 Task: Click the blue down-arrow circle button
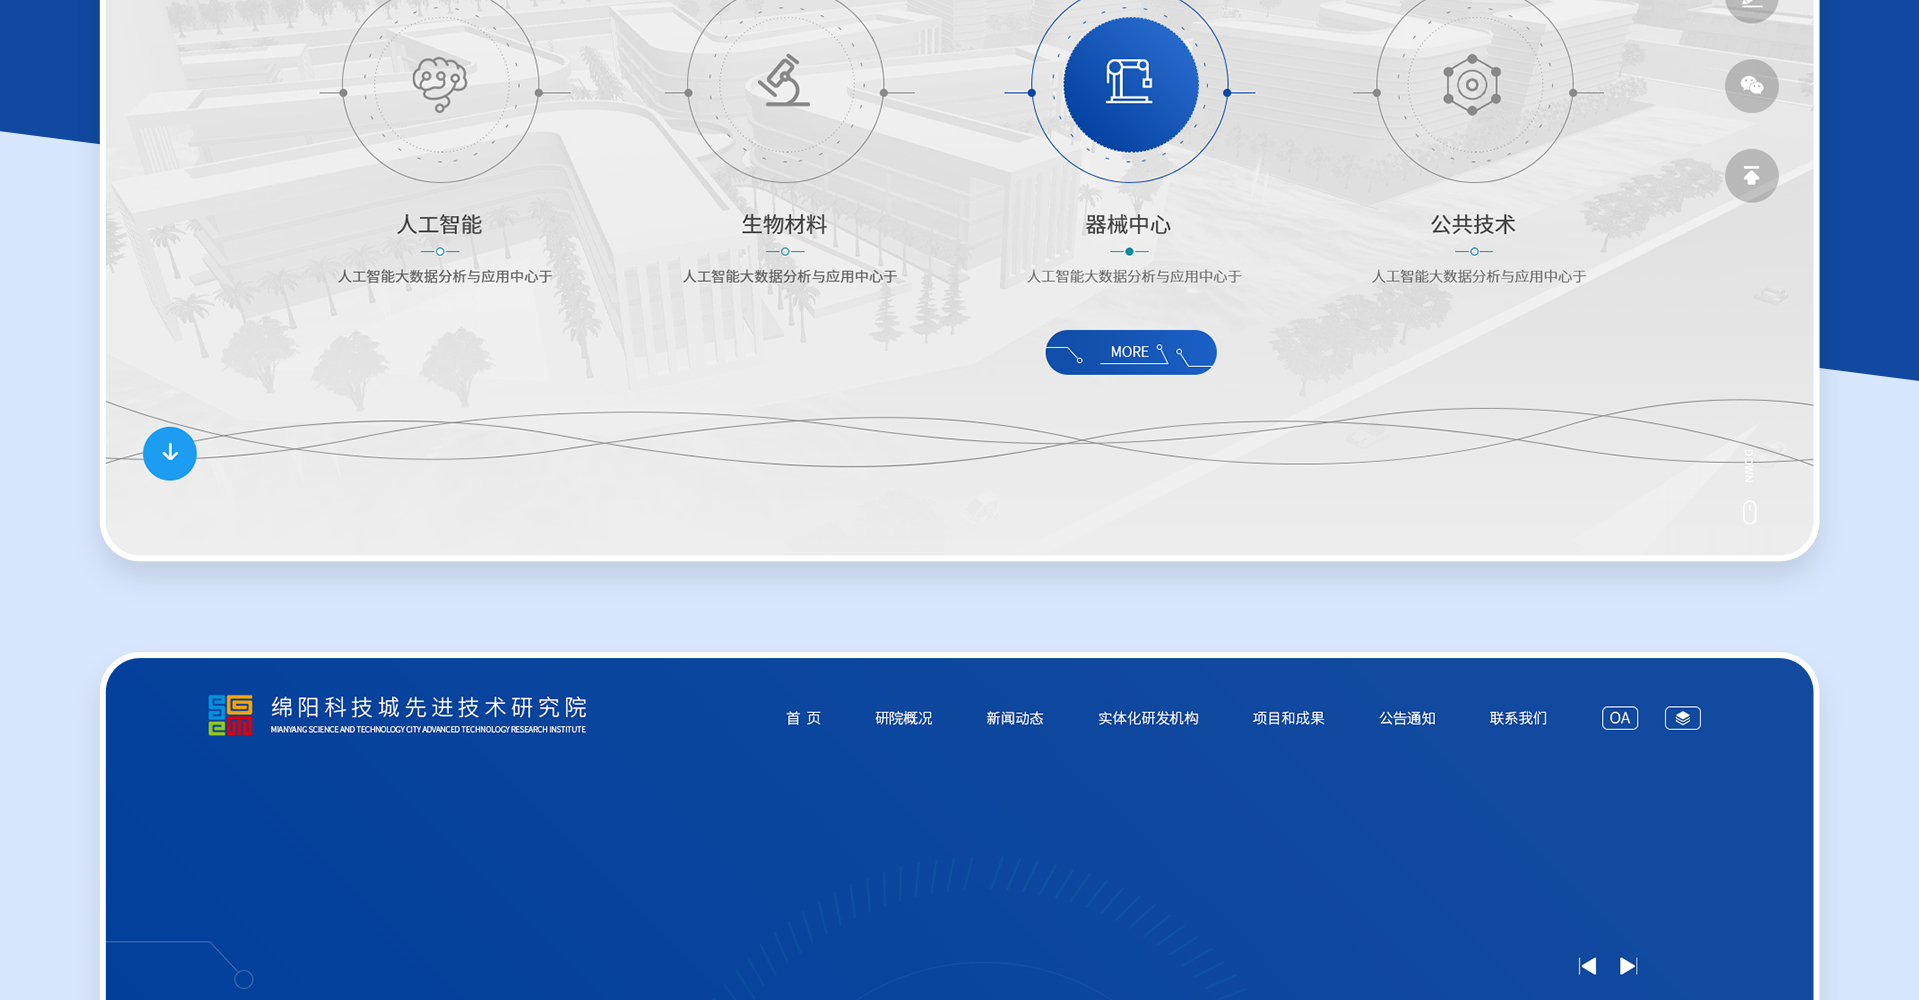click(x=170, y=453)
